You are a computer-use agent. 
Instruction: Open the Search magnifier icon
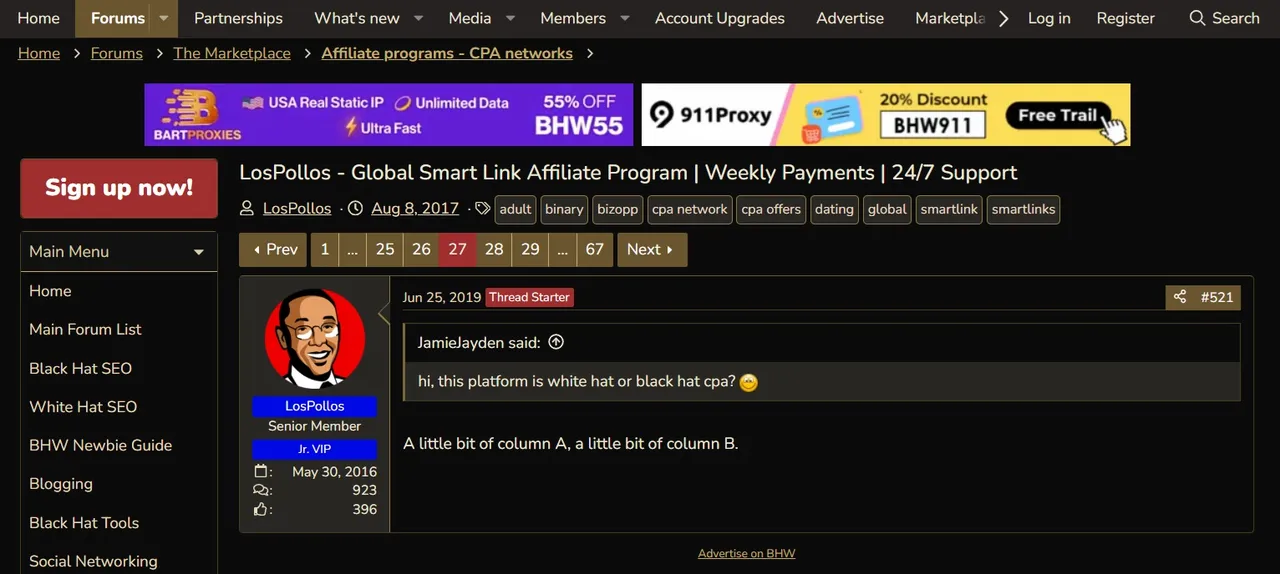pos(1197,18)
